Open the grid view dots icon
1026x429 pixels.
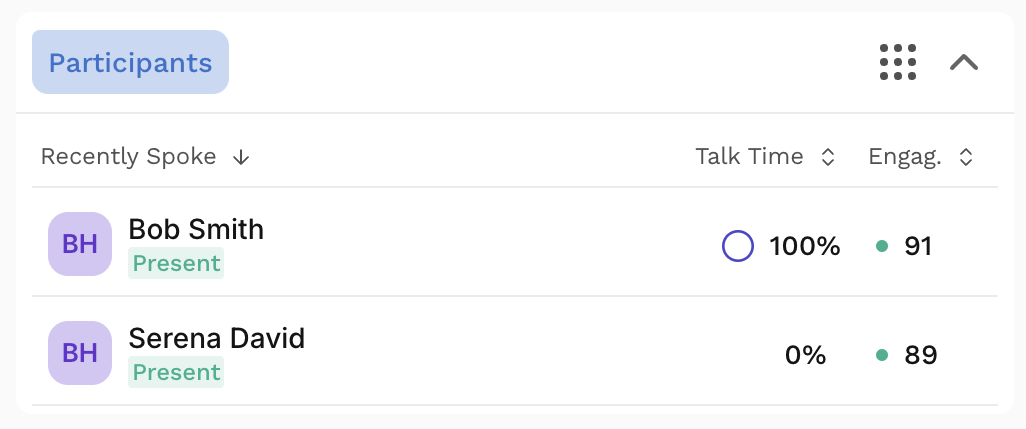[x=898, y=62]
